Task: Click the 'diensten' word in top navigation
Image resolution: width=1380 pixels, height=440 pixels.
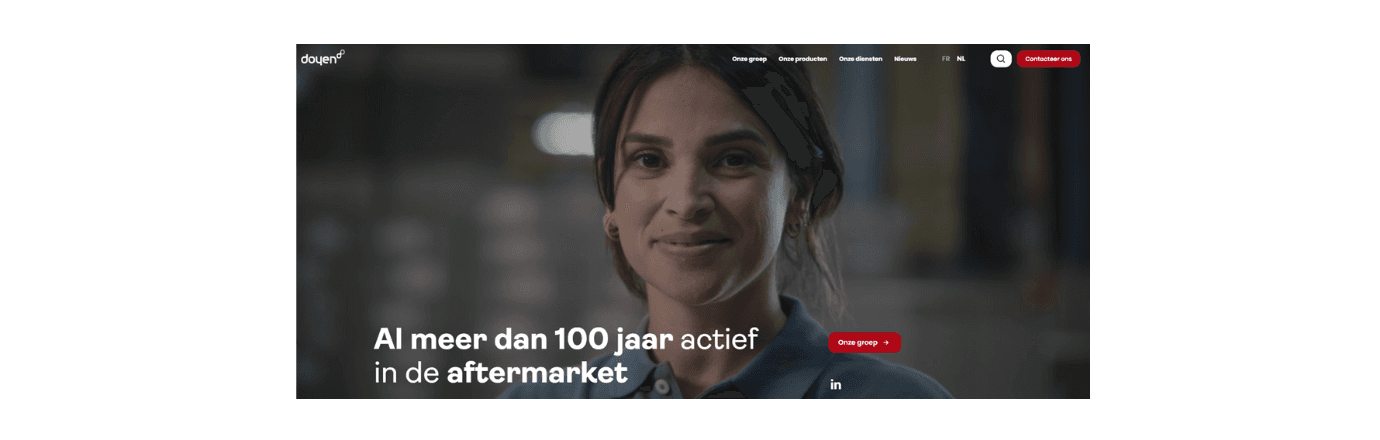Action: 869,59
